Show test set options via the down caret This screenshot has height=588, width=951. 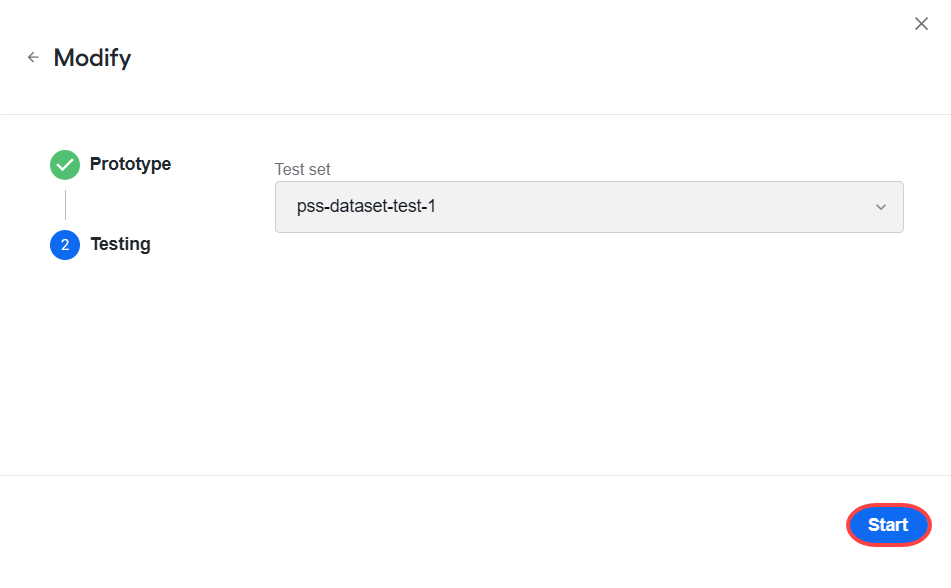point(881,207)
